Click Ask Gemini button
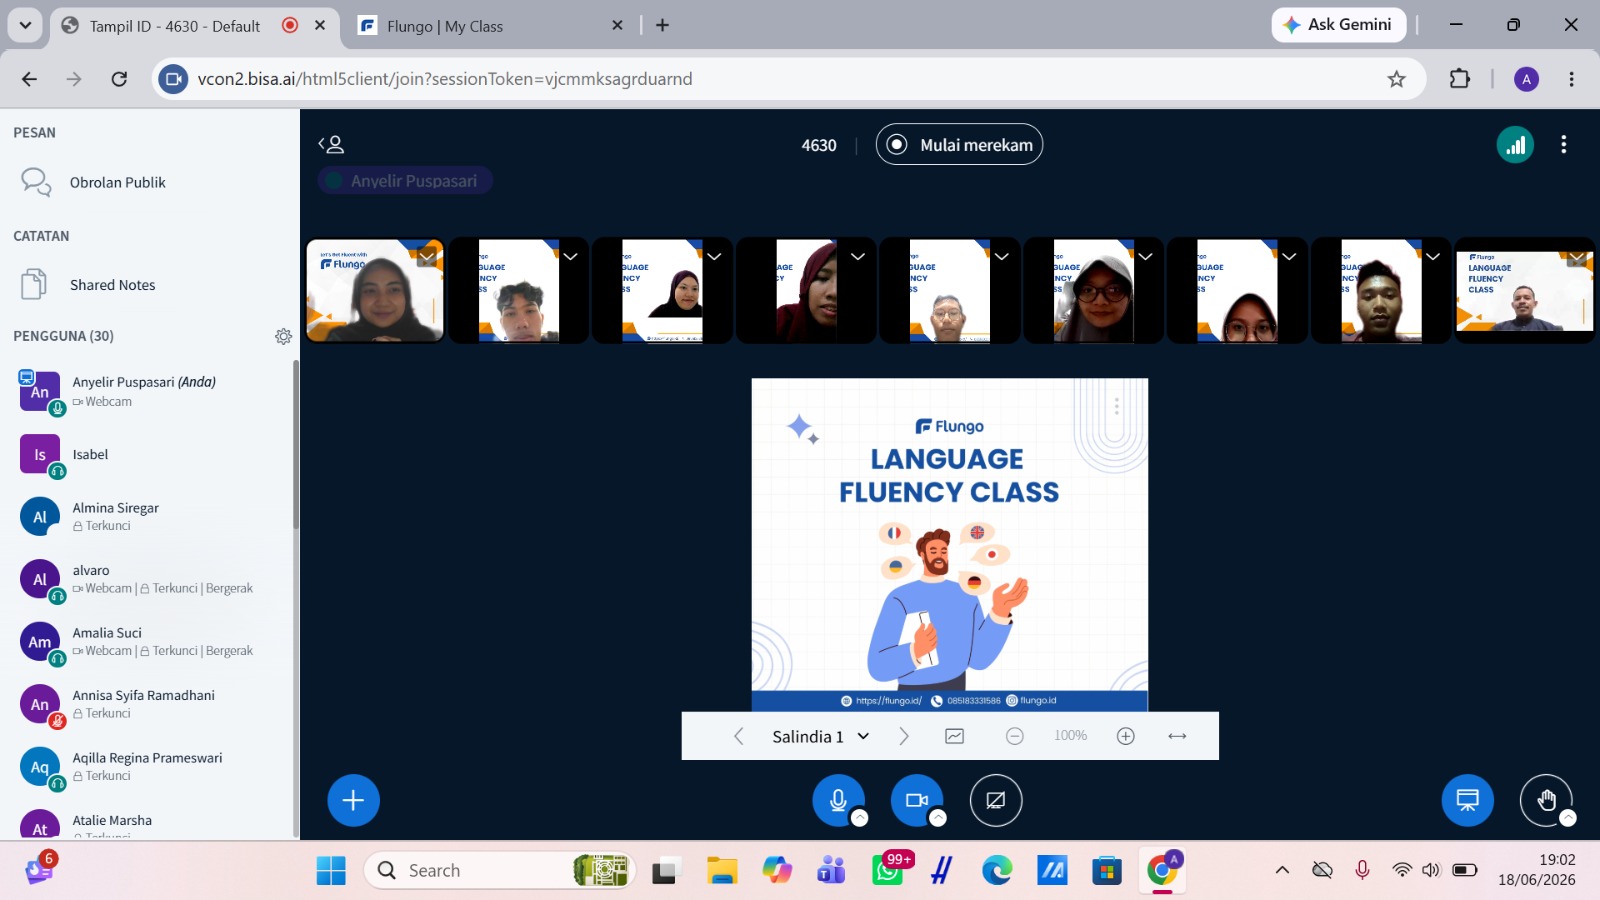This screenshot has width=1600, height=900. (1338, 25)
